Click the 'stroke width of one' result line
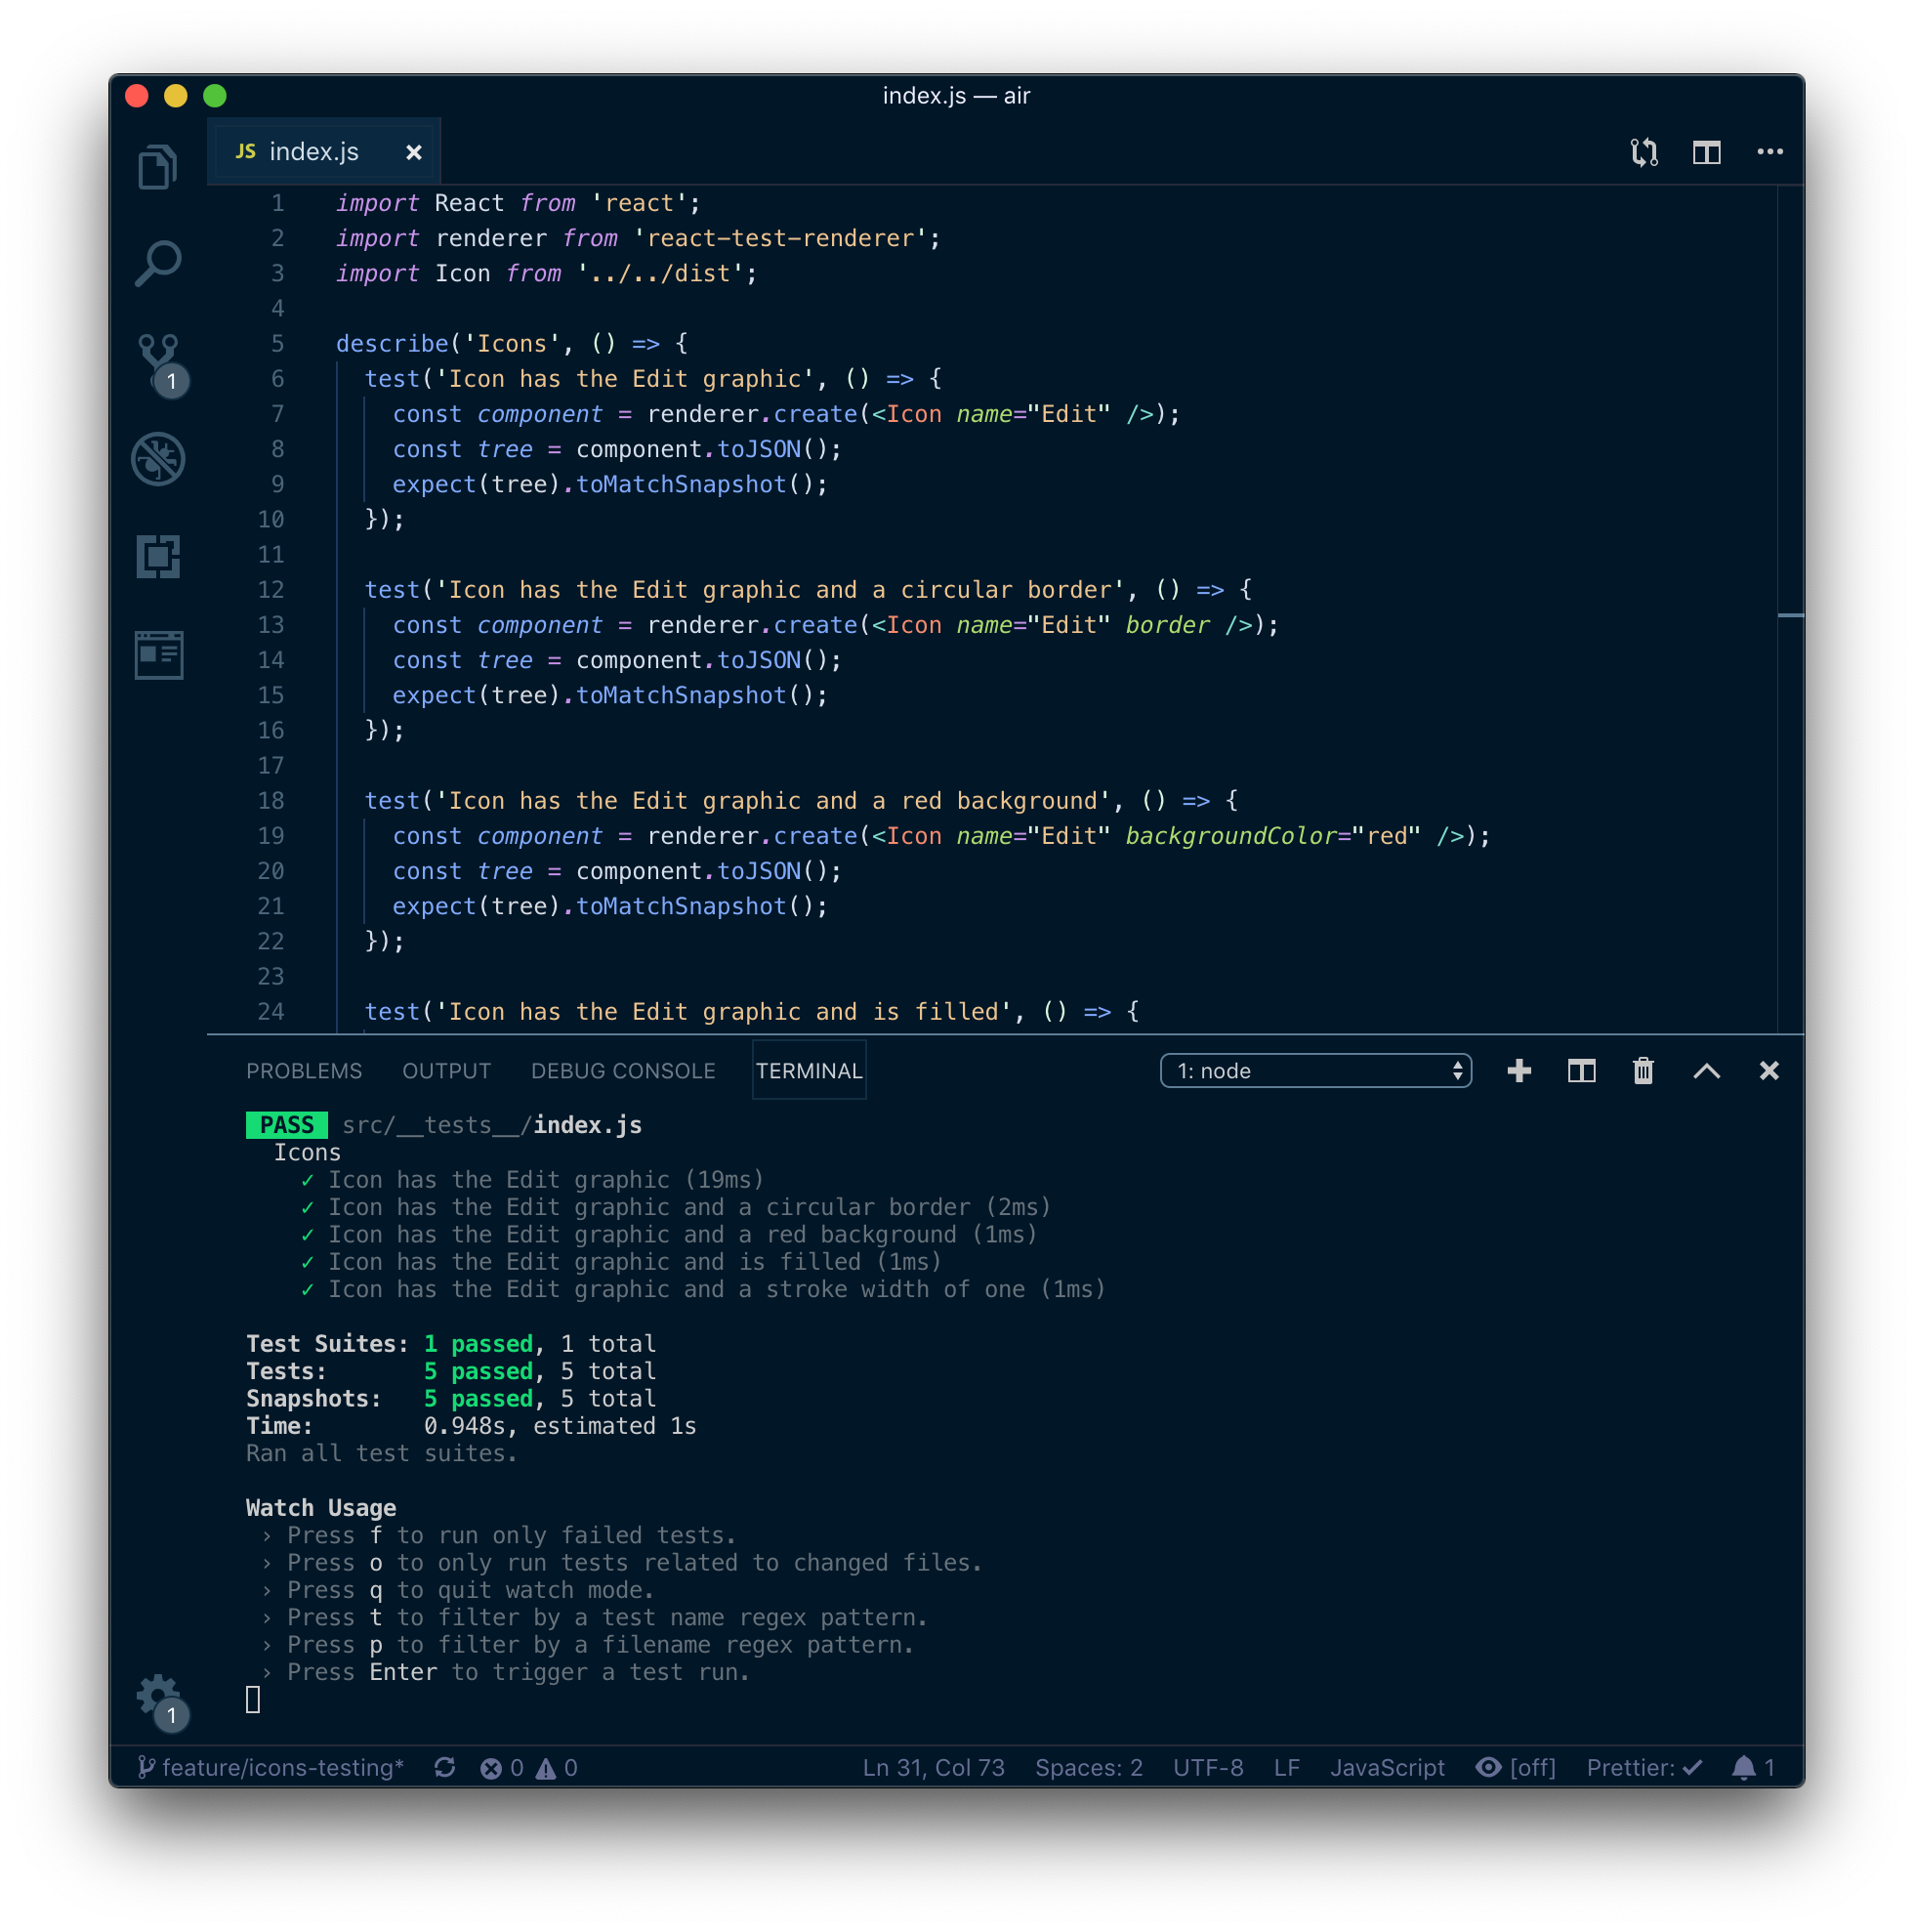Viewport: 1914px width, 1932px height. pos(703,1289)
